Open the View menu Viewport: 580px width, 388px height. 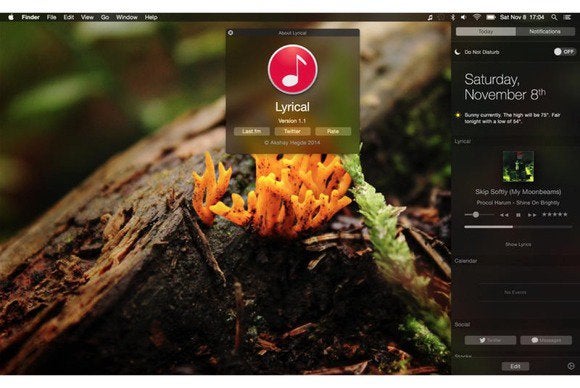(87, 17)
